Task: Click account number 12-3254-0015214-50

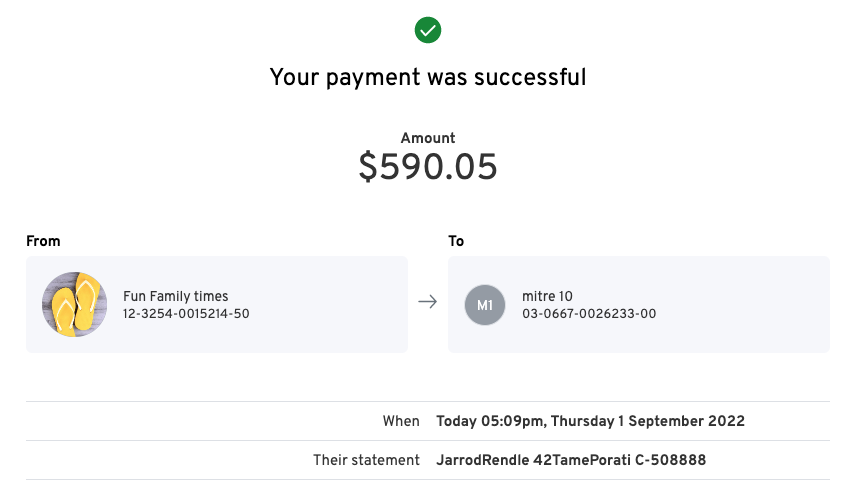Action: click(x=186, y=314)
